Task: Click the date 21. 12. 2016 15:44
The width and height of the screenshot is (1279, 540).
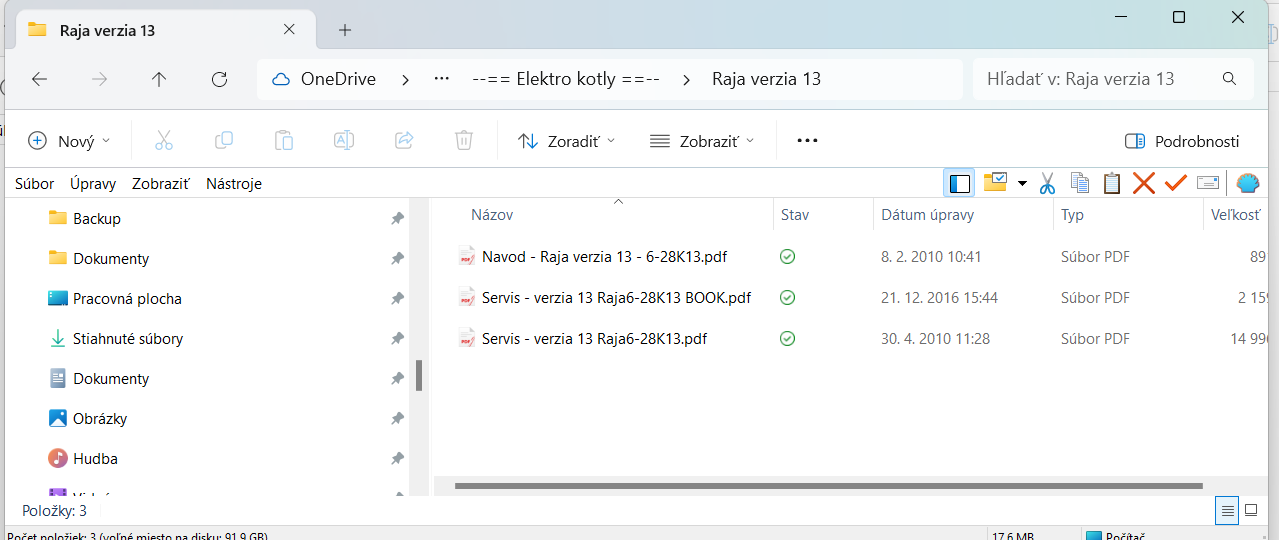Action: [x=939, y=297]
